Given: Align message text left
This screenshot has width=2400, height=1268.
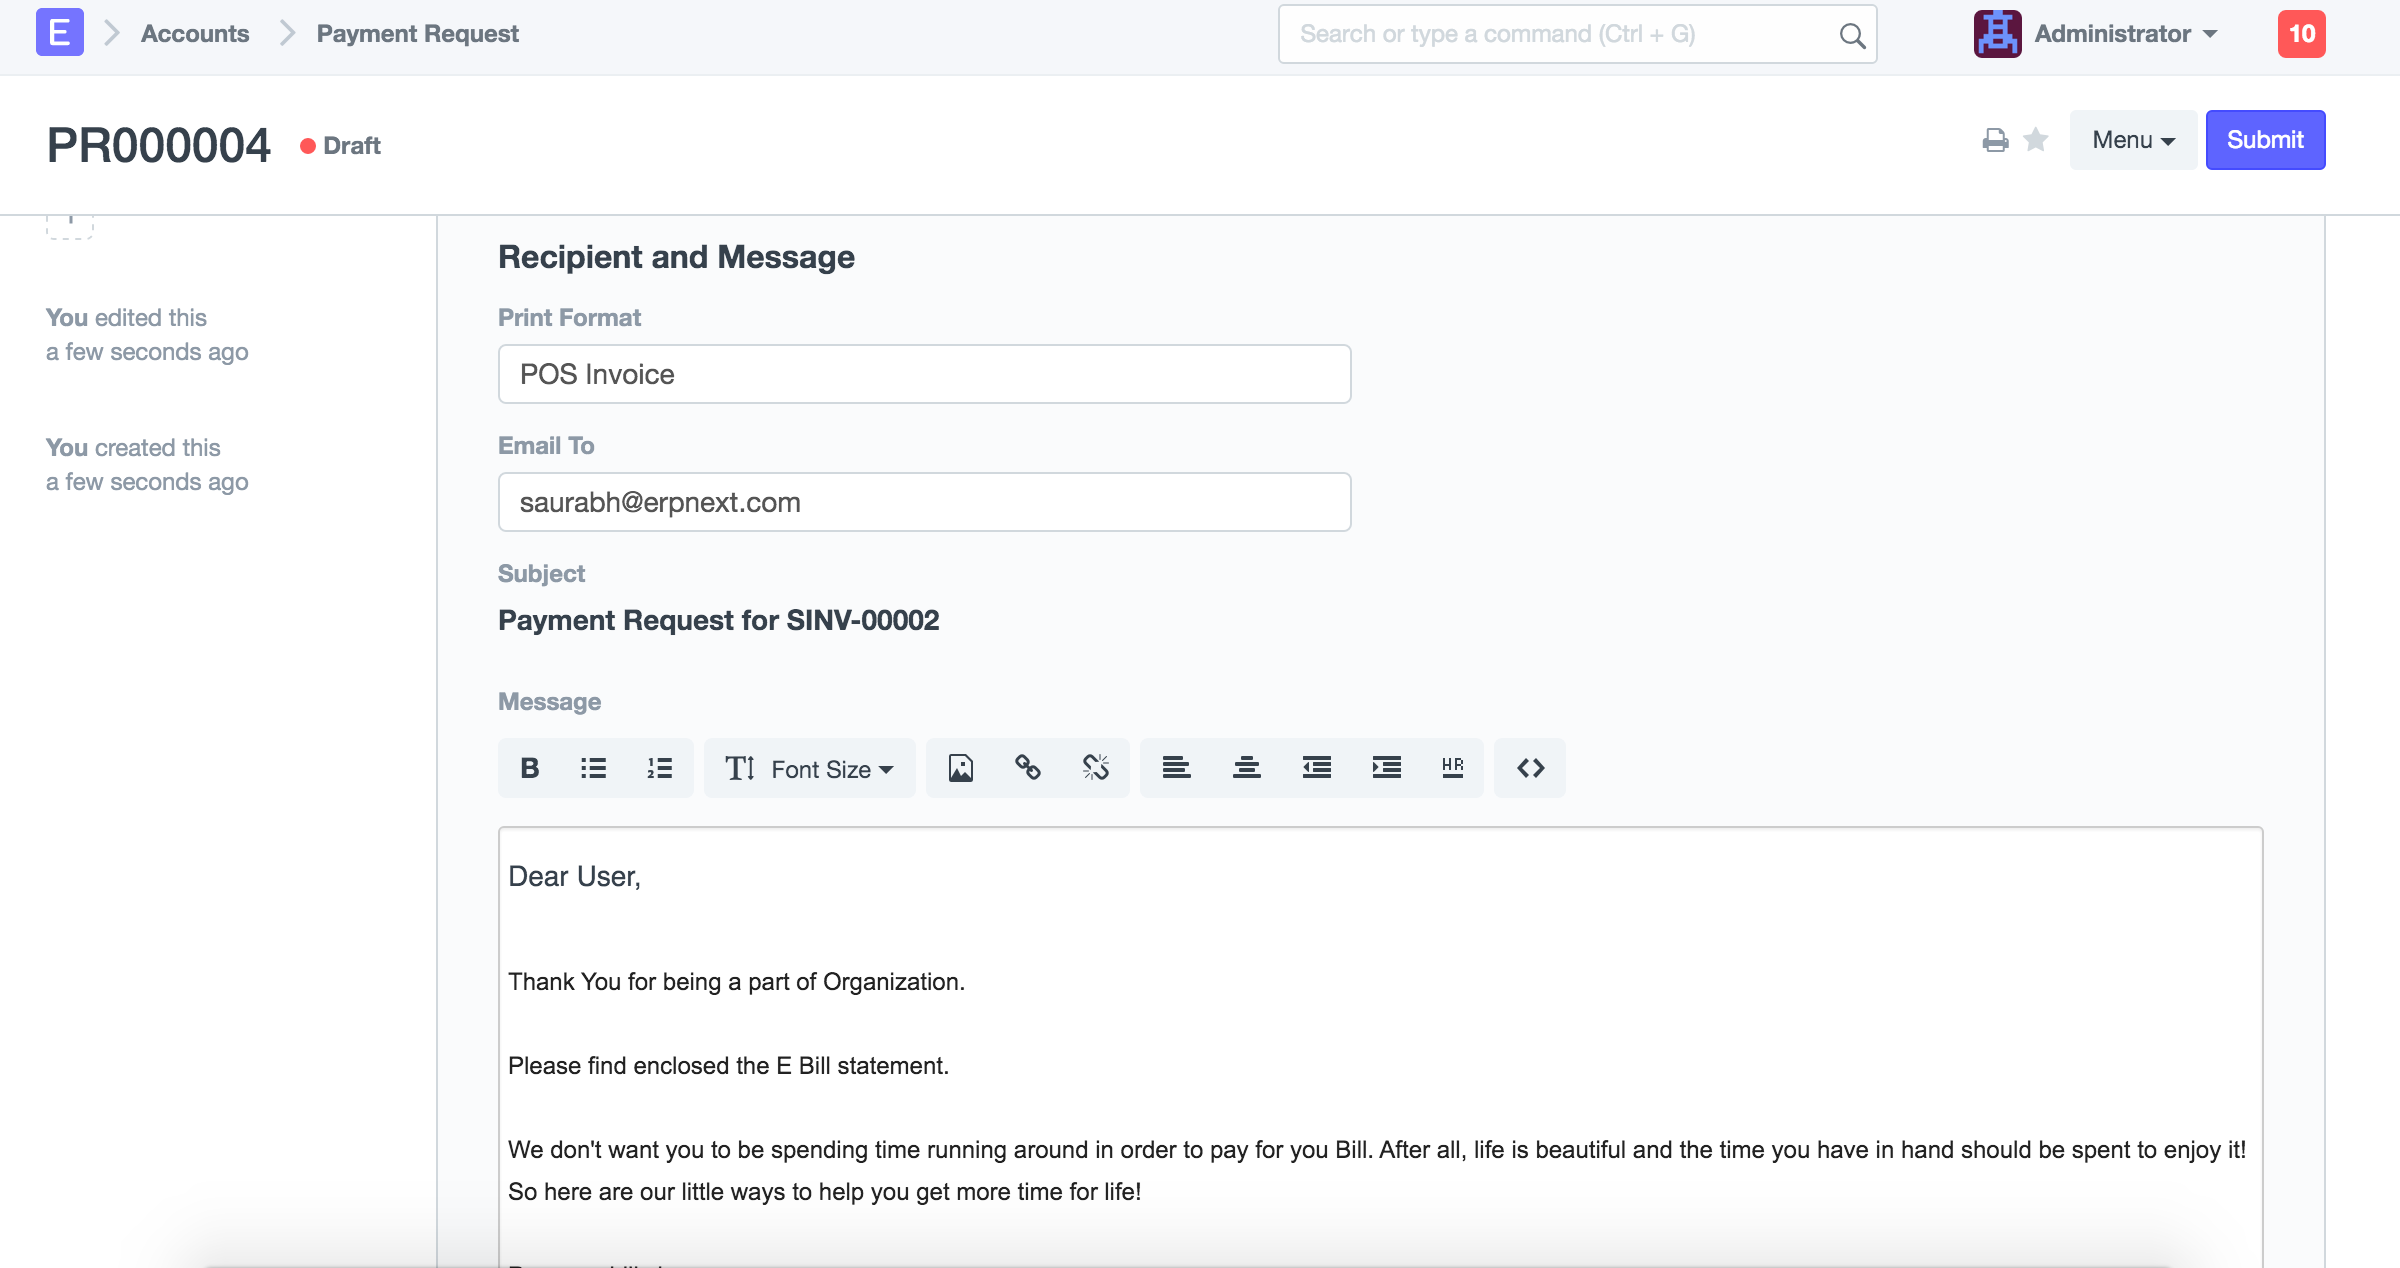Looking at the screenshot, I should point(1176,768).
